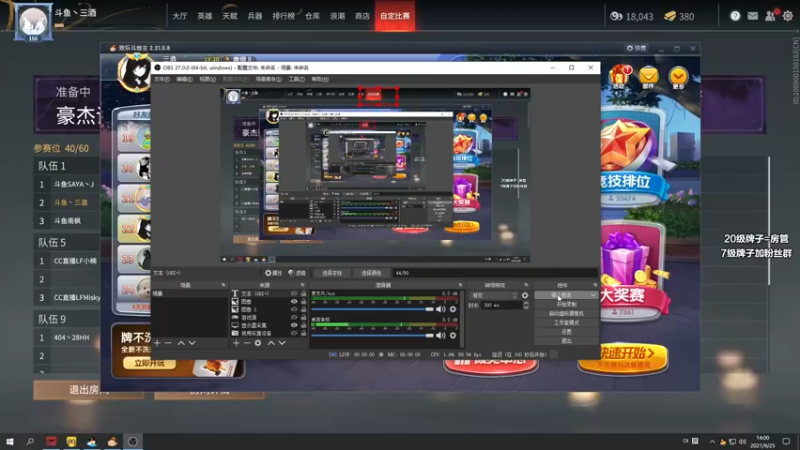Screen dimensions: 800x450
Task: Open 麦克风/Aux audio settings gear
Action: 453,309
